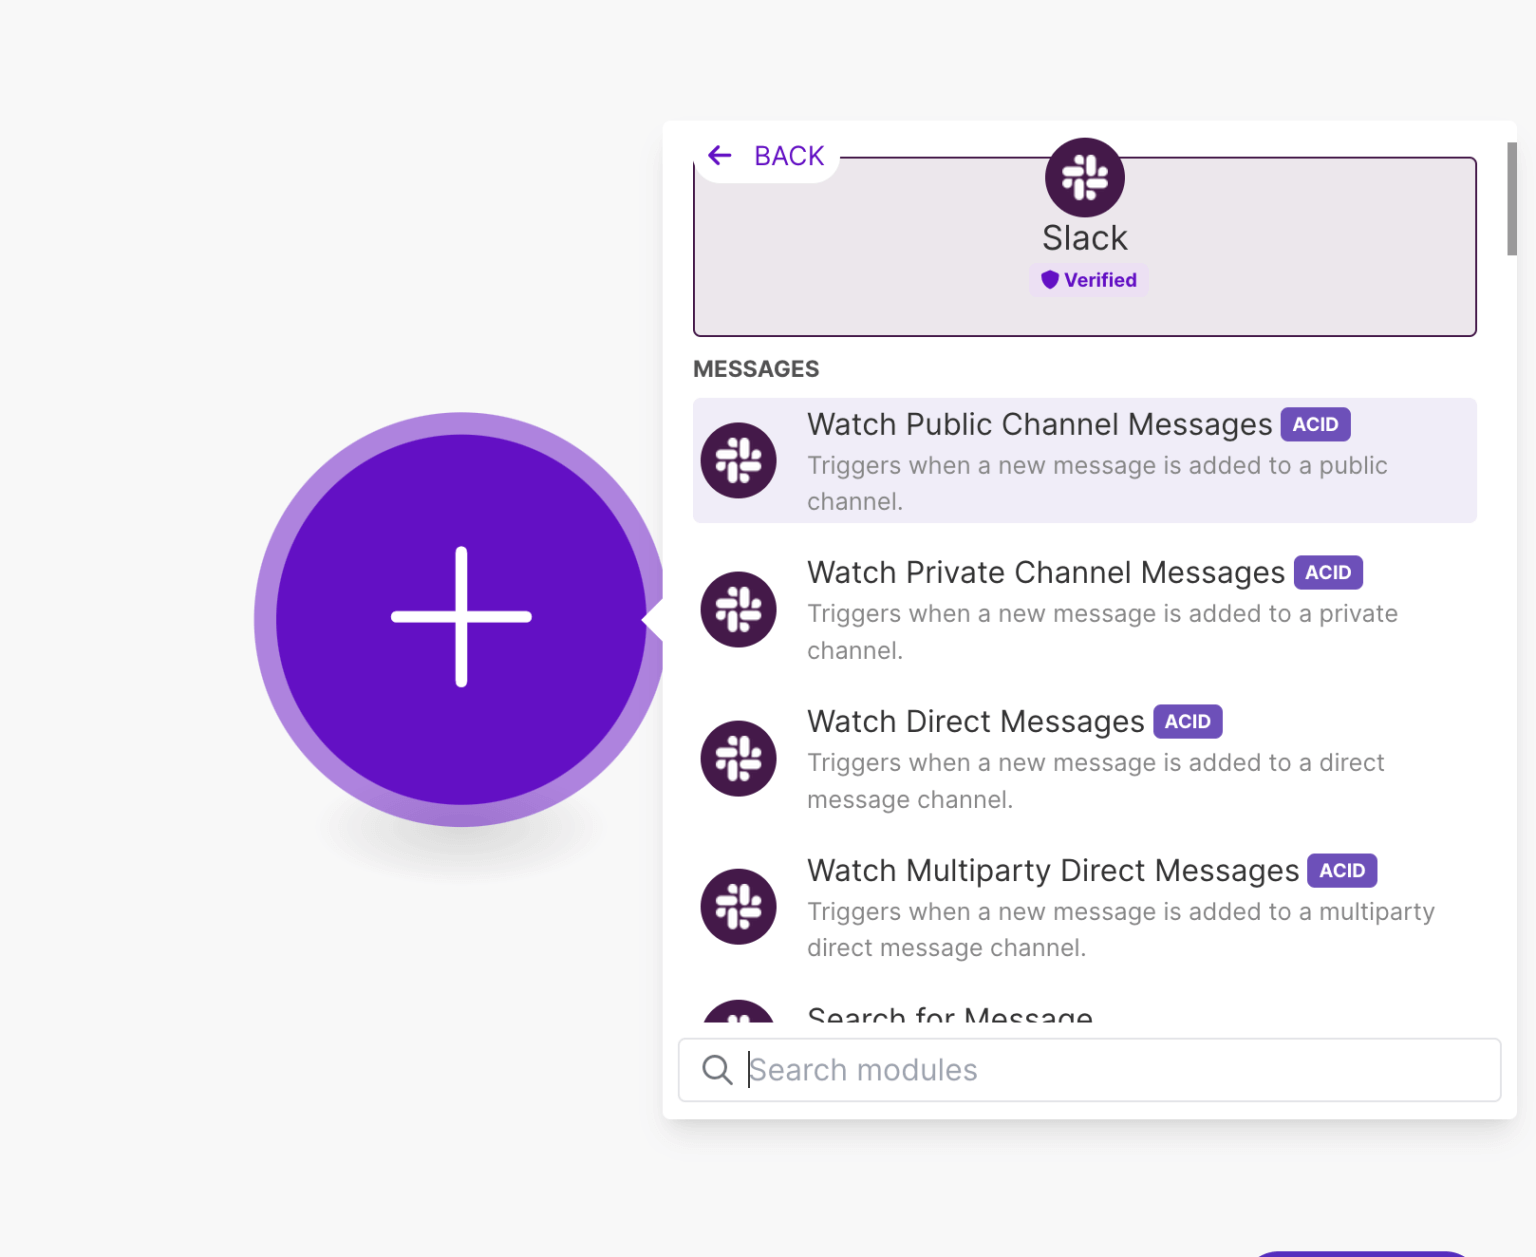Click the BACK link
1536x1257 pixels.
pos(789,155)
